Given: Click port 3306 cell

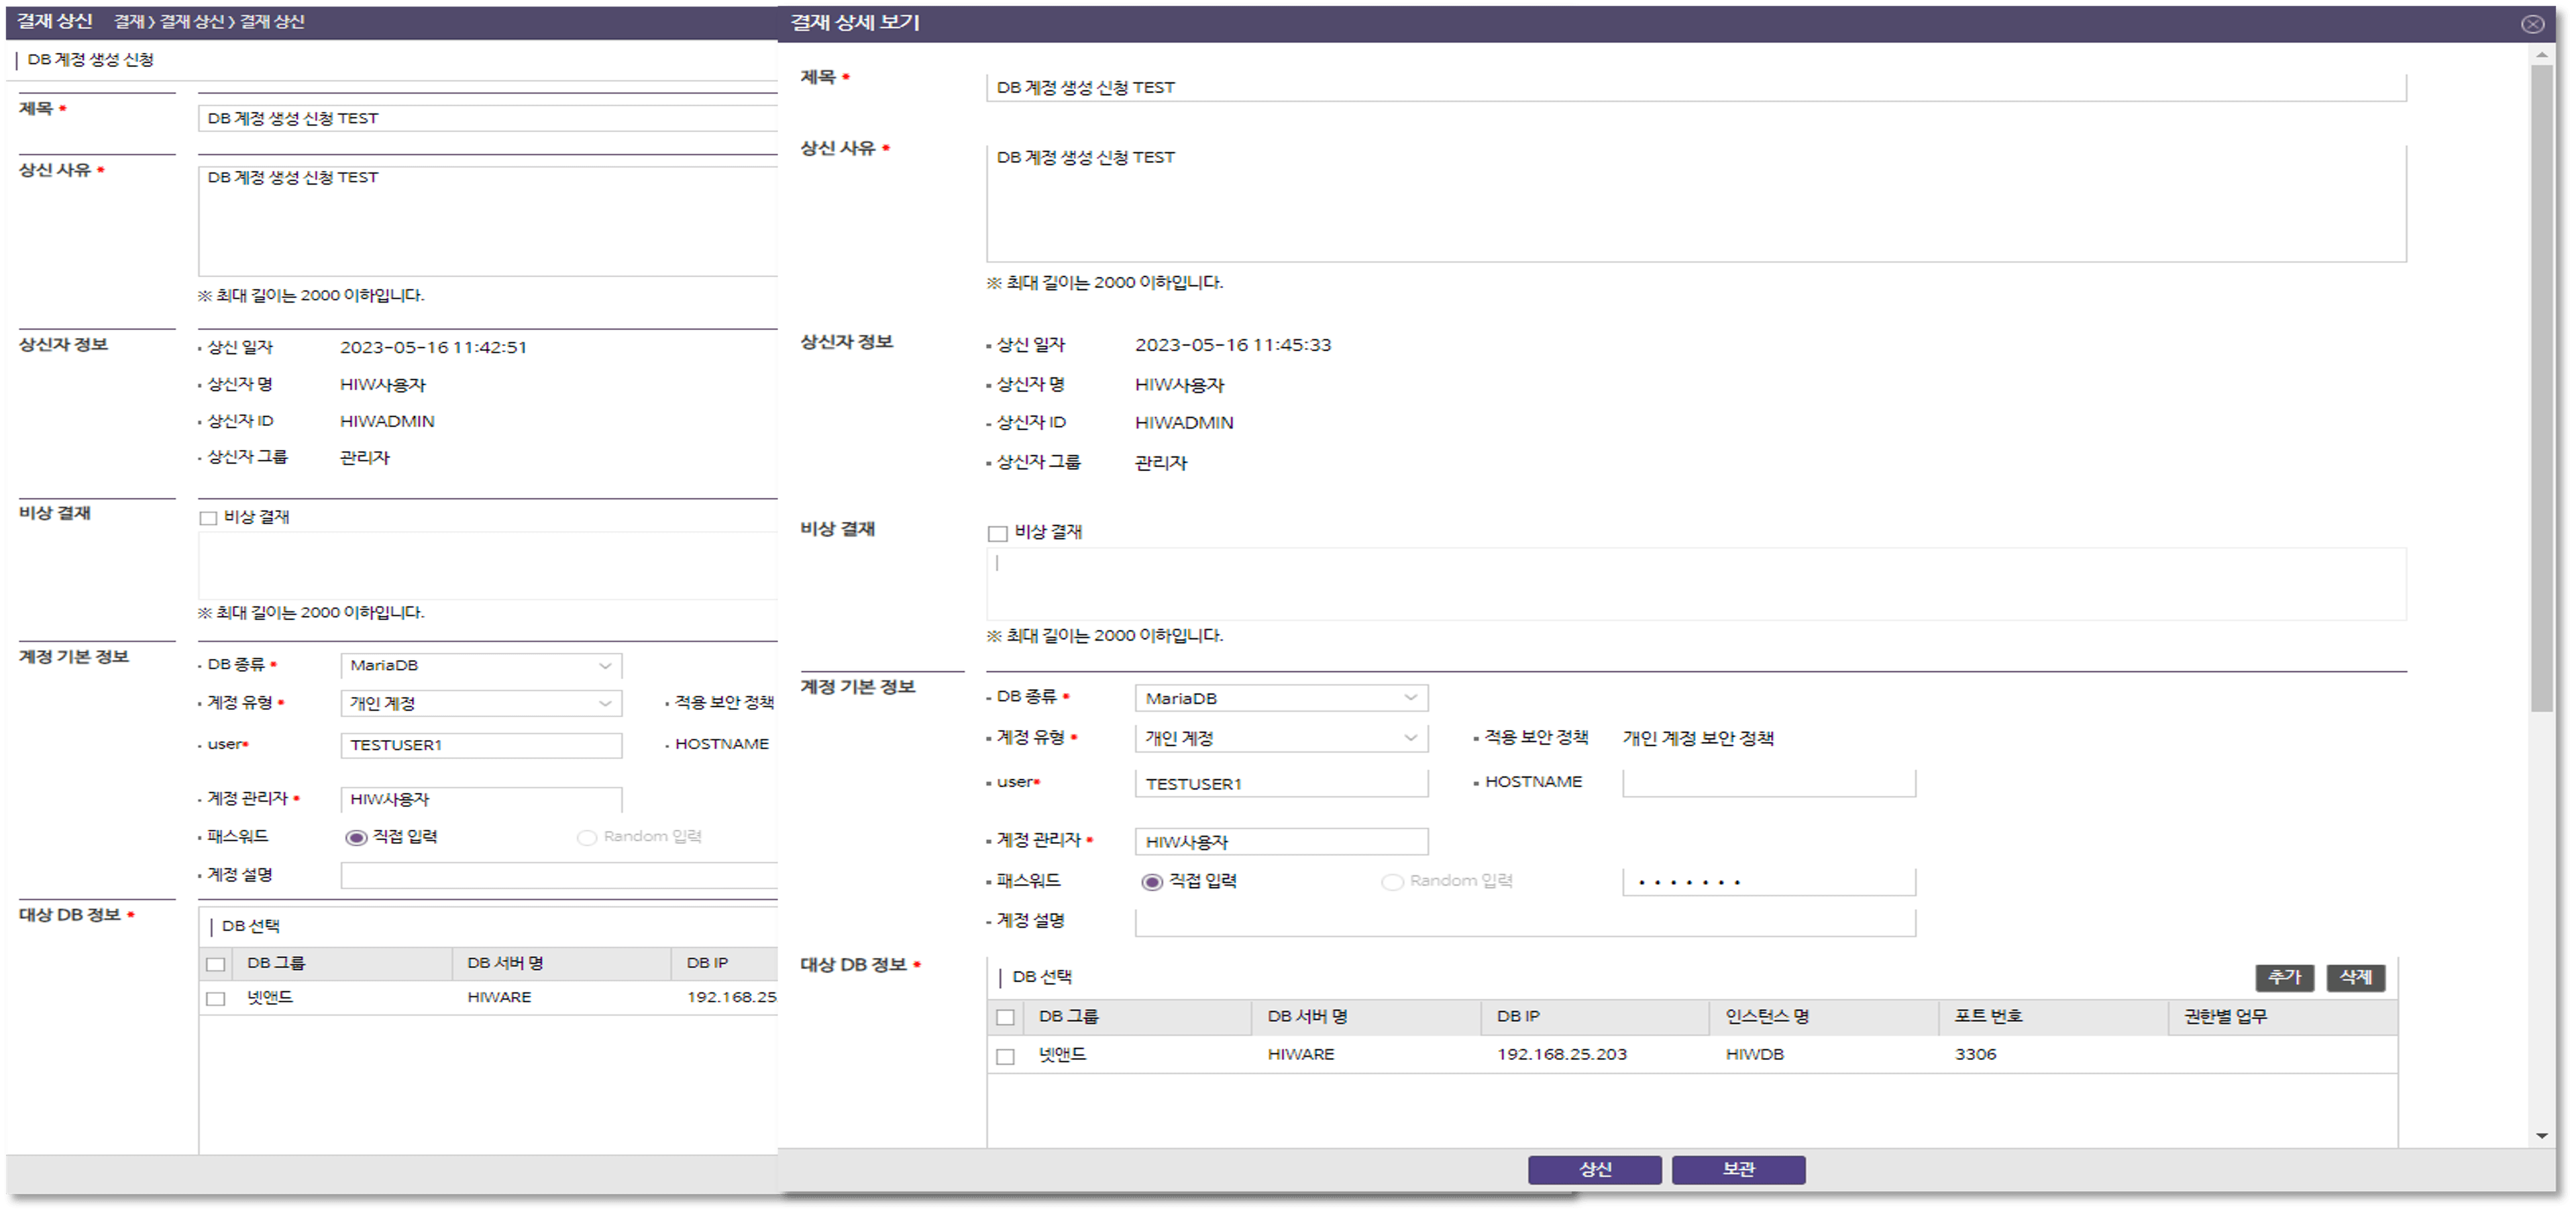Looking at the screenshot, I should 1975,1055.
